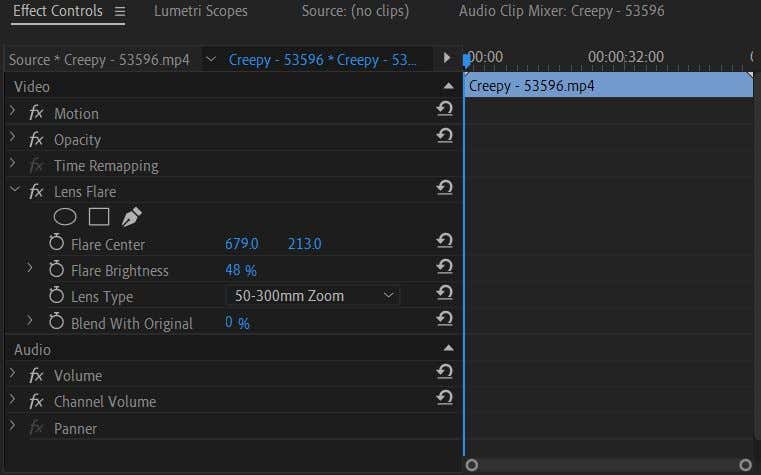Click the Creepy - 53596.mp4 clip bar
761x475 pixels.
[x=608, y=86]
